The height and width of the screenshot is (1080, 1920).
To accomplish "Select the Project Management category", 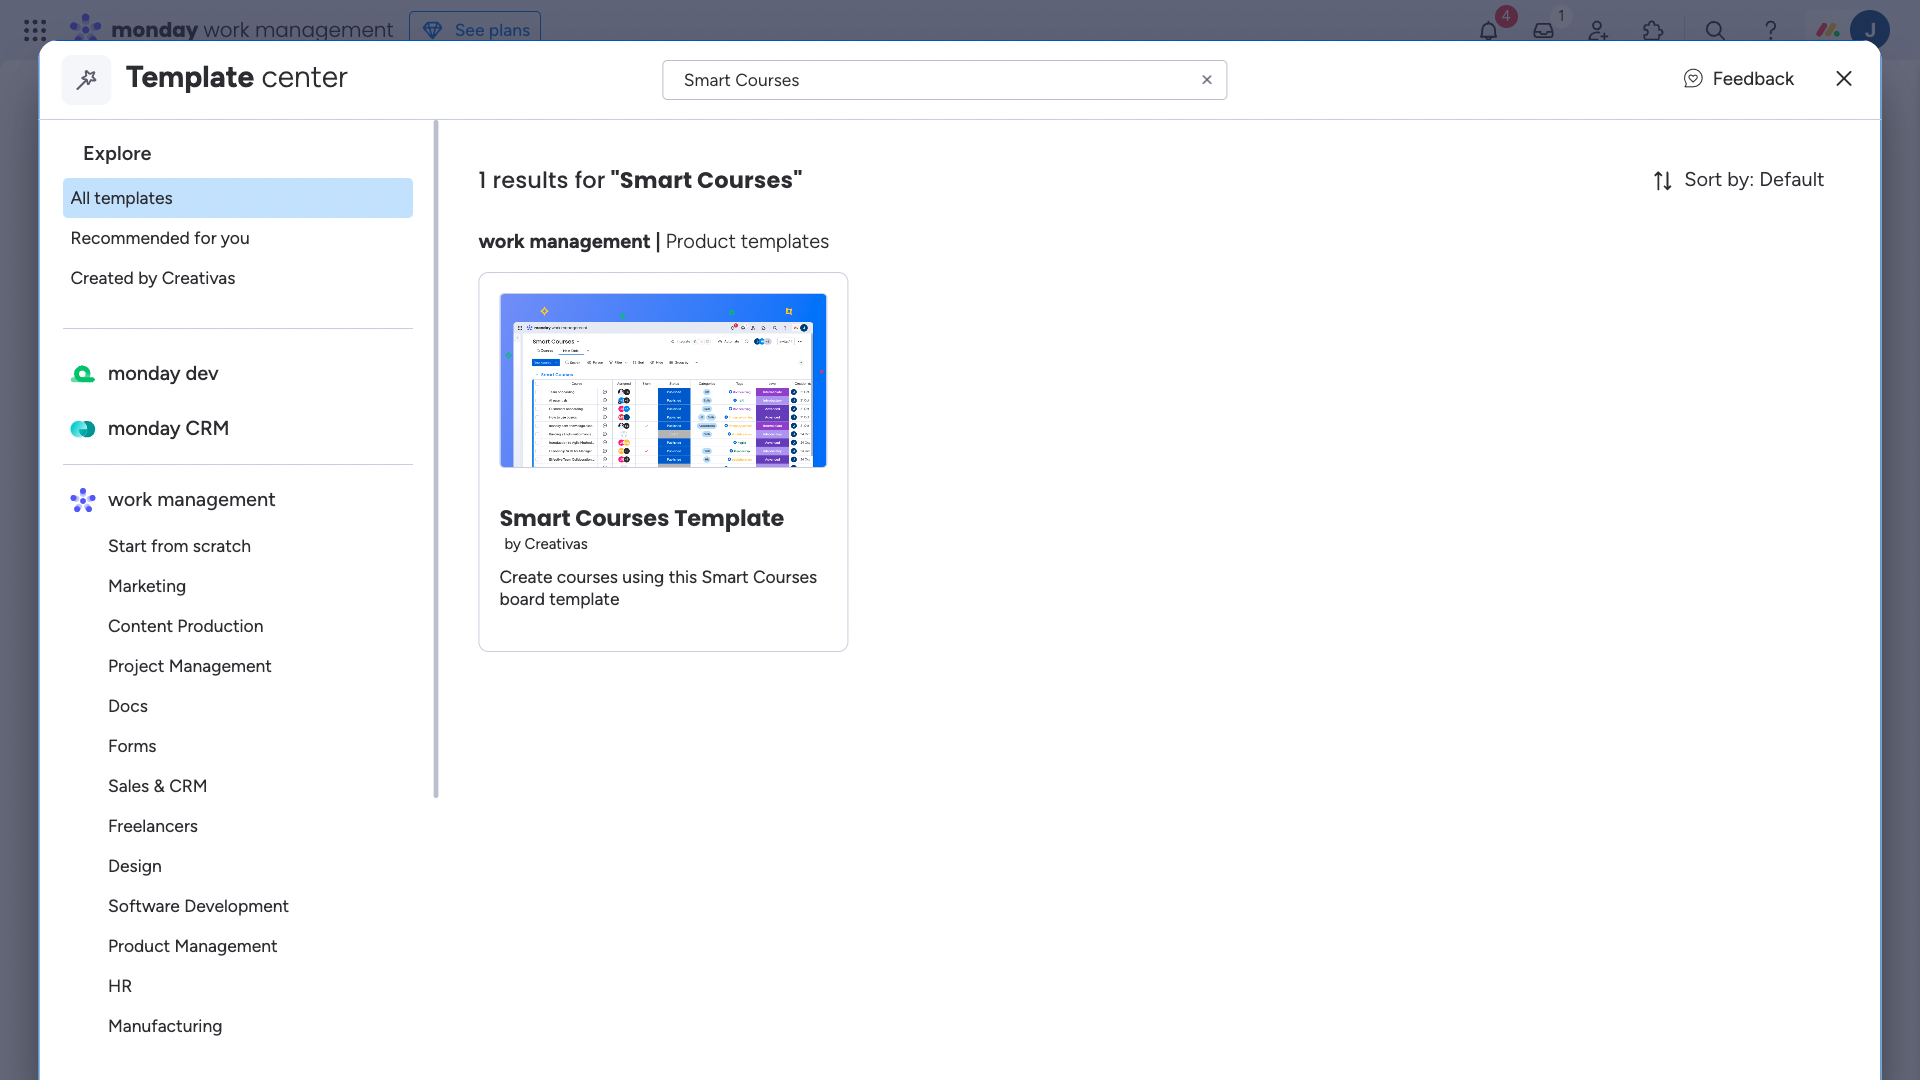I will tap(189, 666).
